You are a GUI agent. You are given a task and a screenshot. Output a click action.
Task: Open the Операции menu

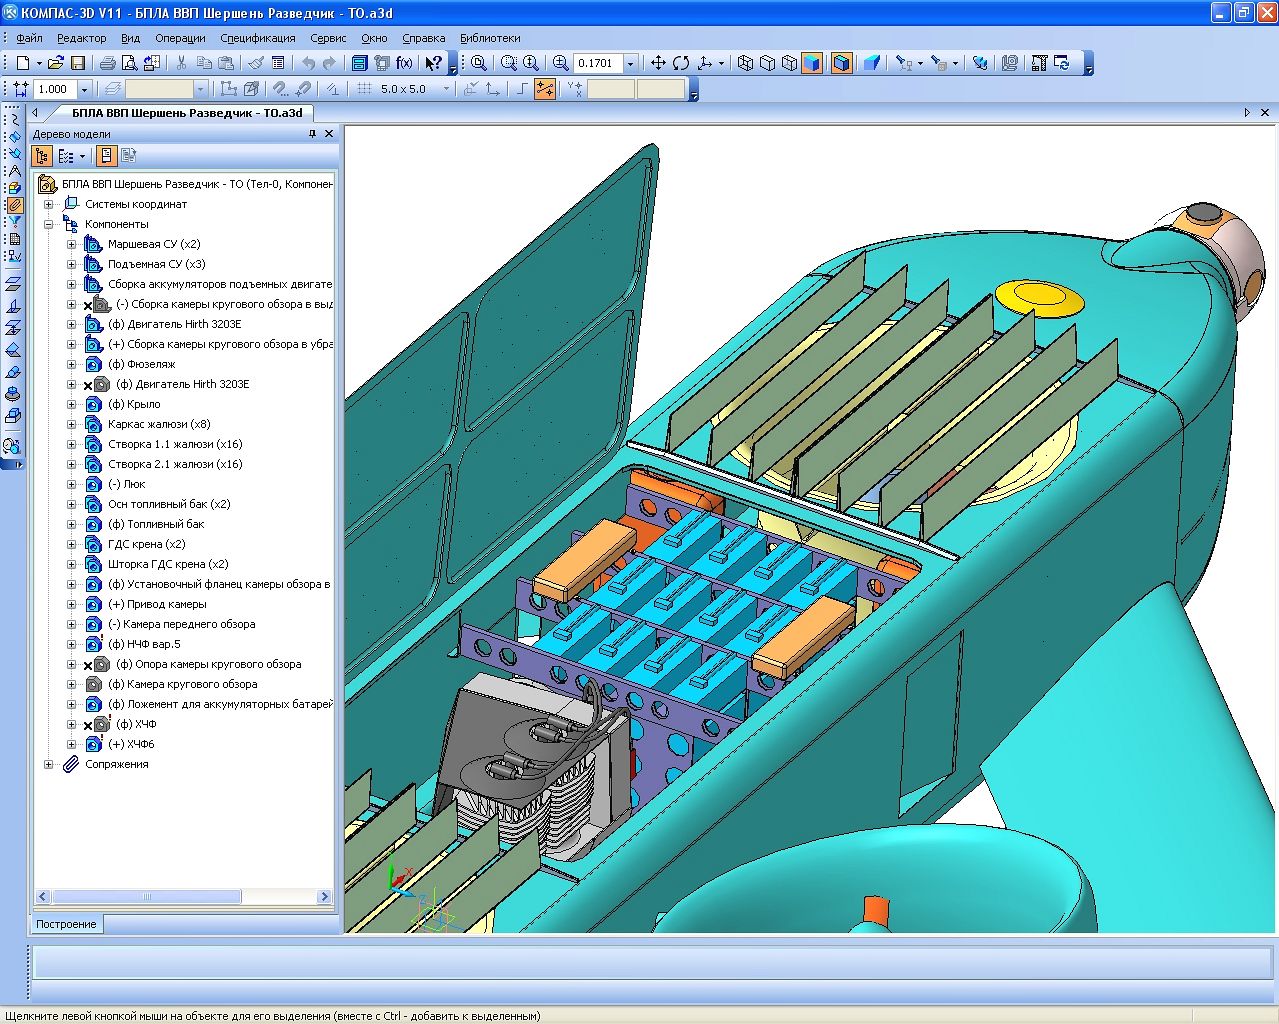coord(180,38)
